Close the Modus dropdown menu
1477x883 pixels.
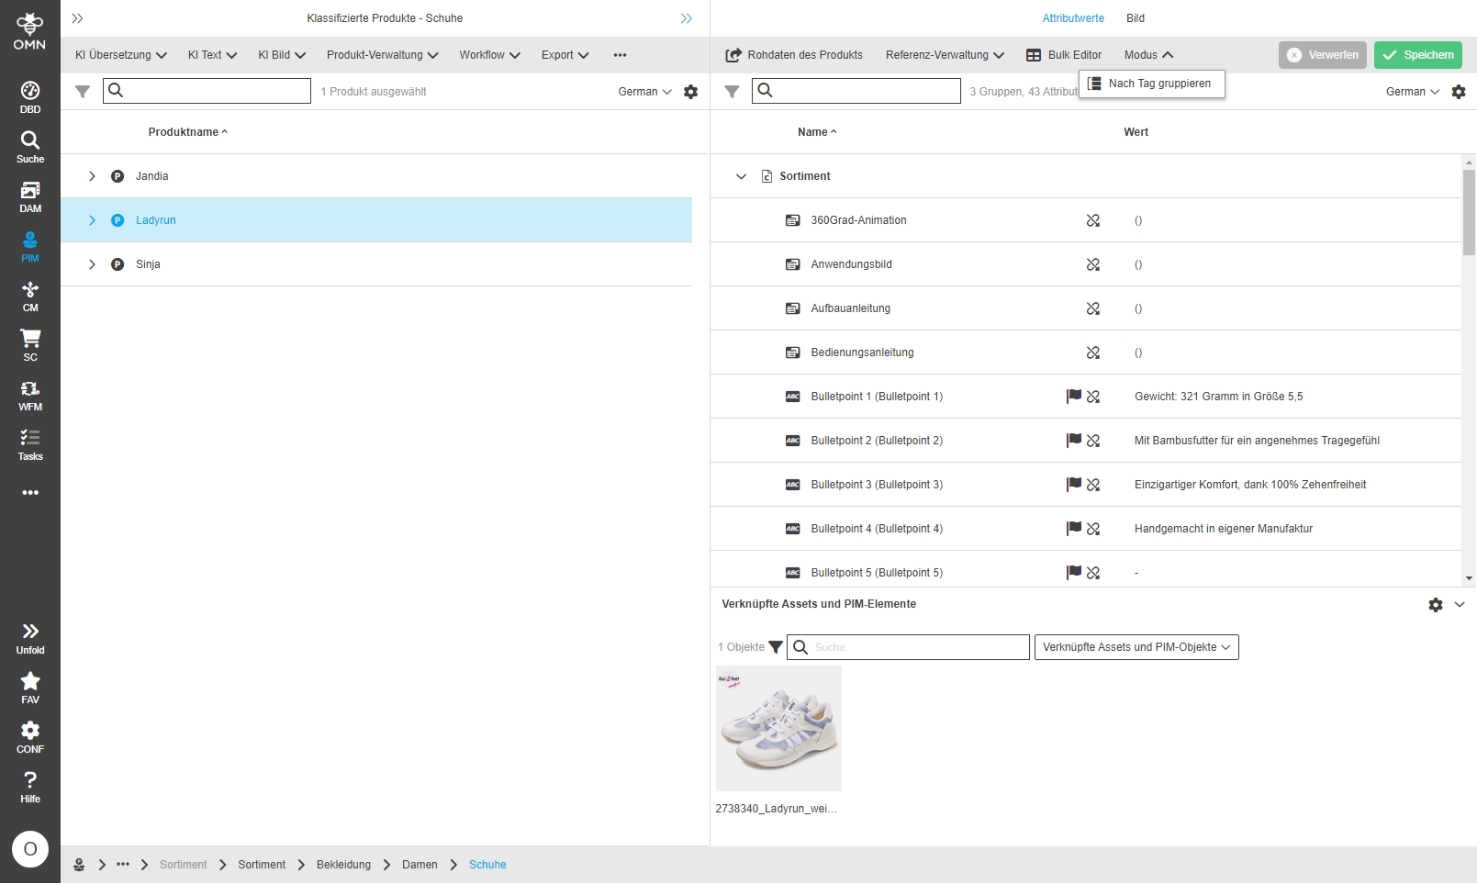pos(1148,55)
